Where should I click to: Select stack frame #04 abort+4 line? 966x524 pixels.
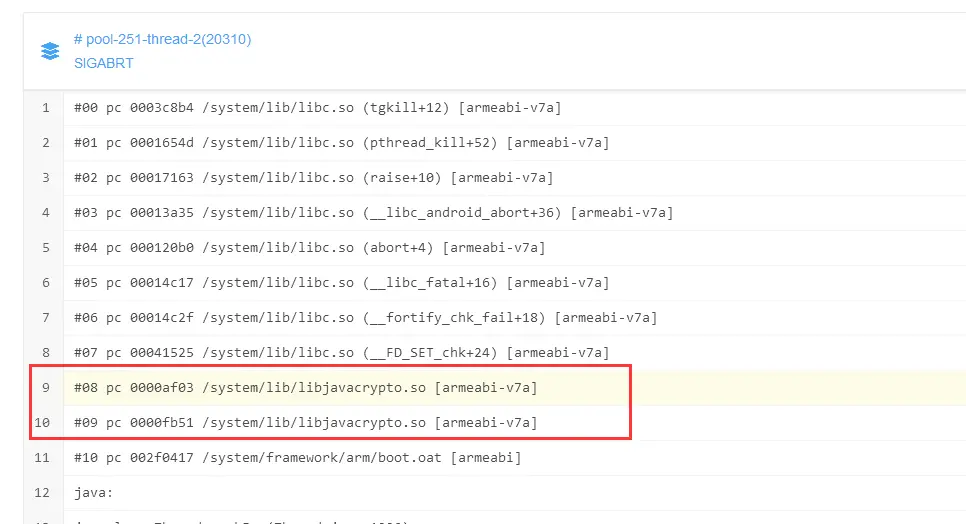pos(309,248)
